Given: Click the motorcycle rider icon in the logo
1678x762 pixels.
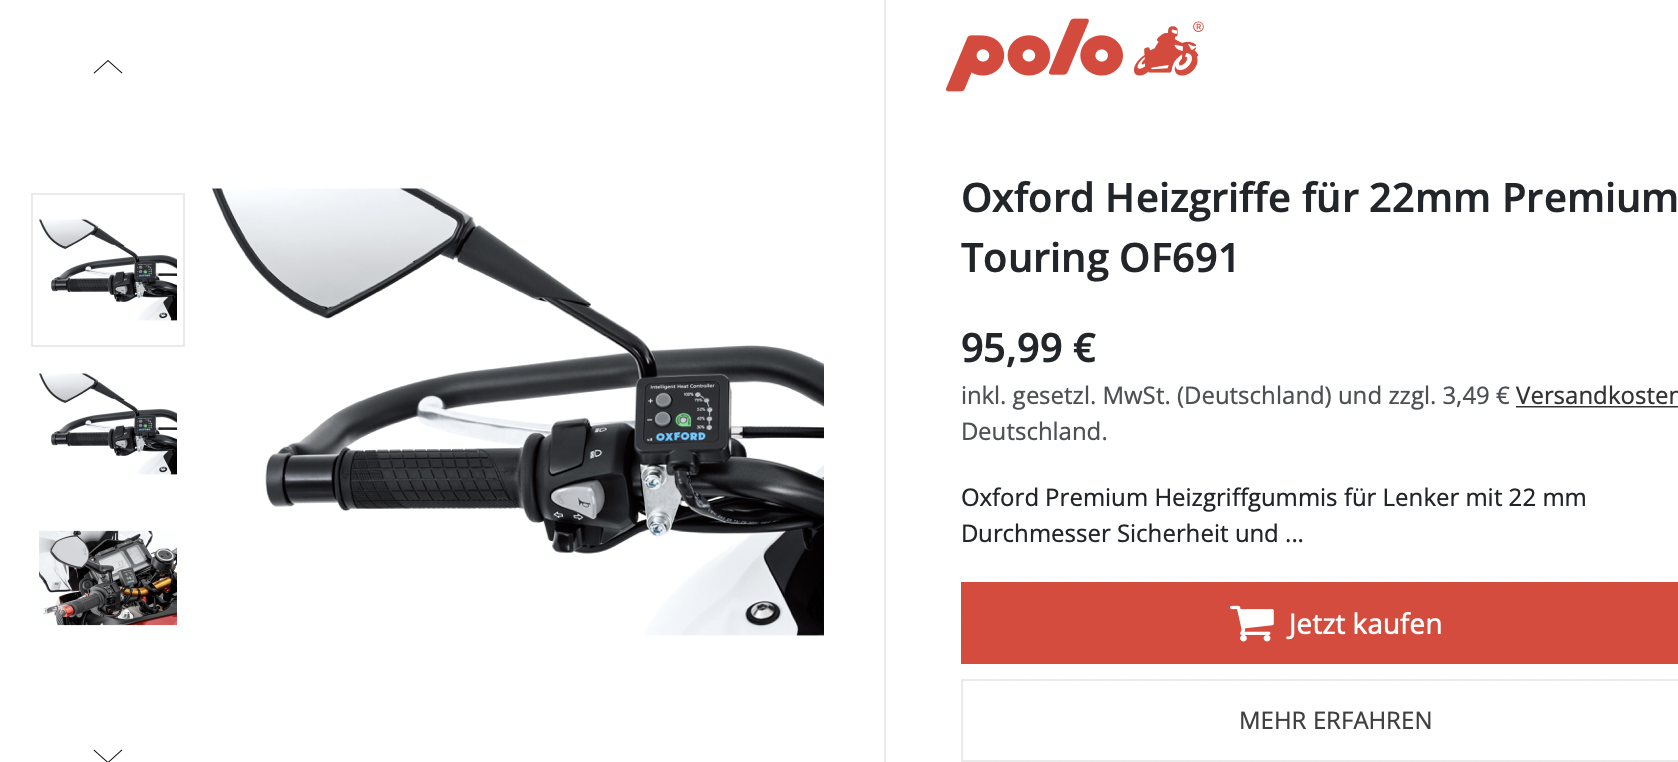Looking at the screenshot, I should pyautogui.click(x=1166, y=52).
